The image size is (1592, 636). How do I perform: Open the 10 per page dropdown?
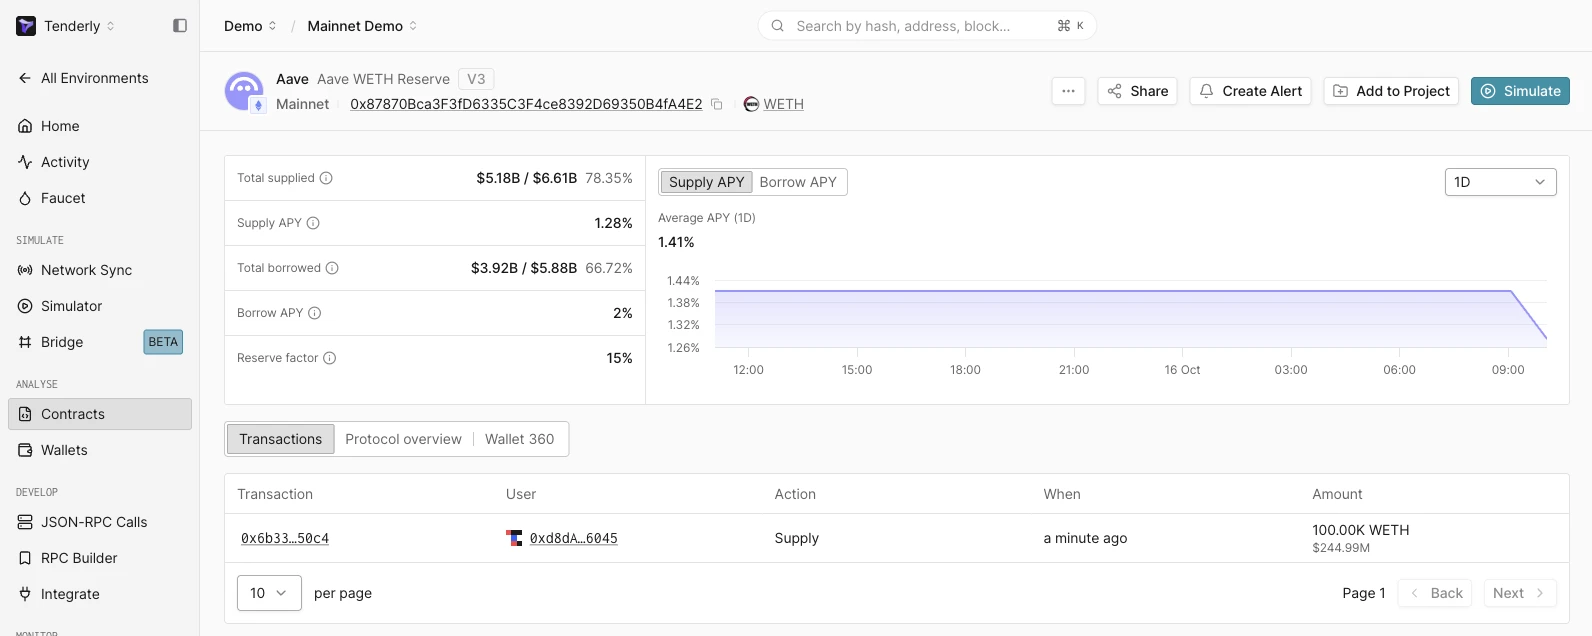coord(269,593)
